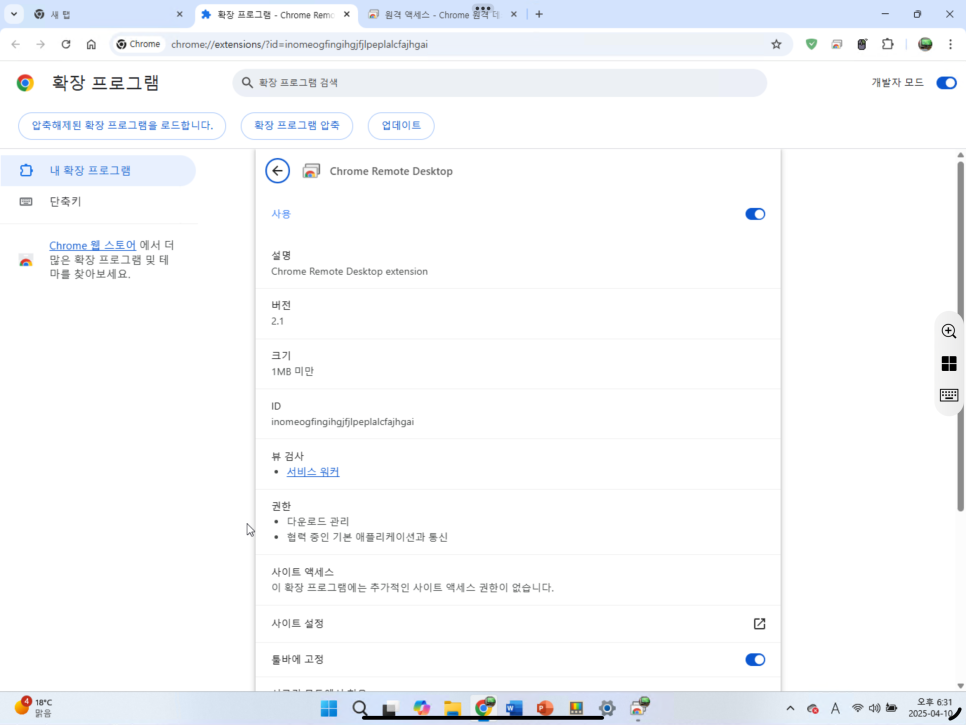Viewport: 966px width, 725px height.
Task: Open the Chrome 웹 스토어 link
Action: point(92,245)
